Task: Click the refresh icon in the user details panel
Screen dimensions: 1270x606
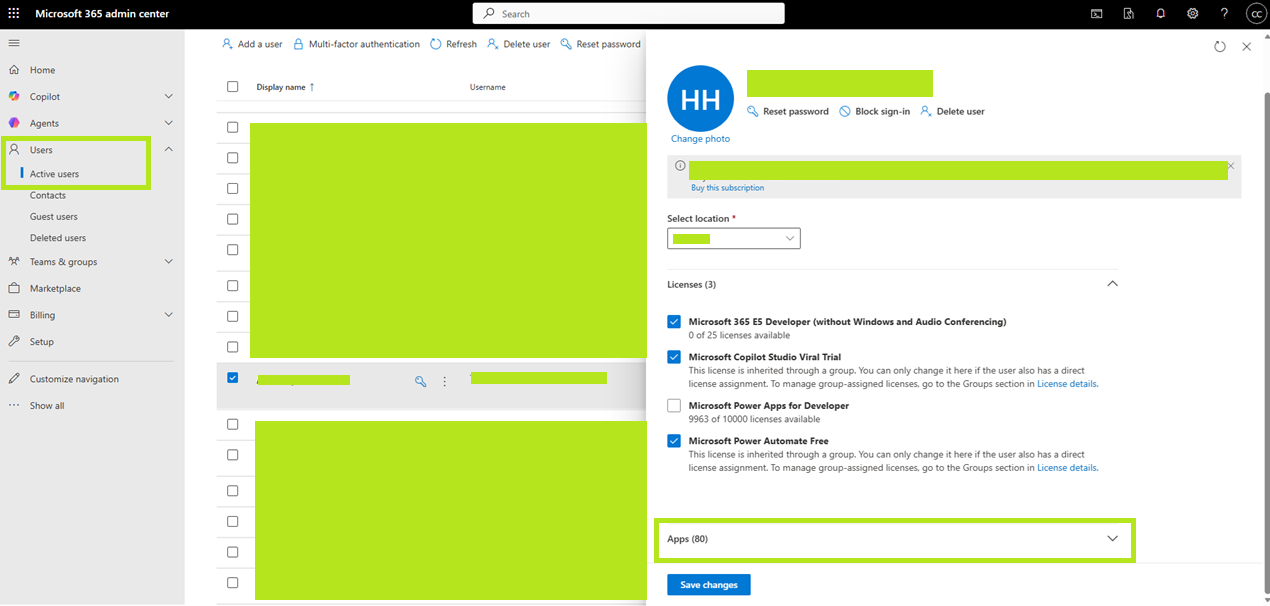Action: point(1220,47)
